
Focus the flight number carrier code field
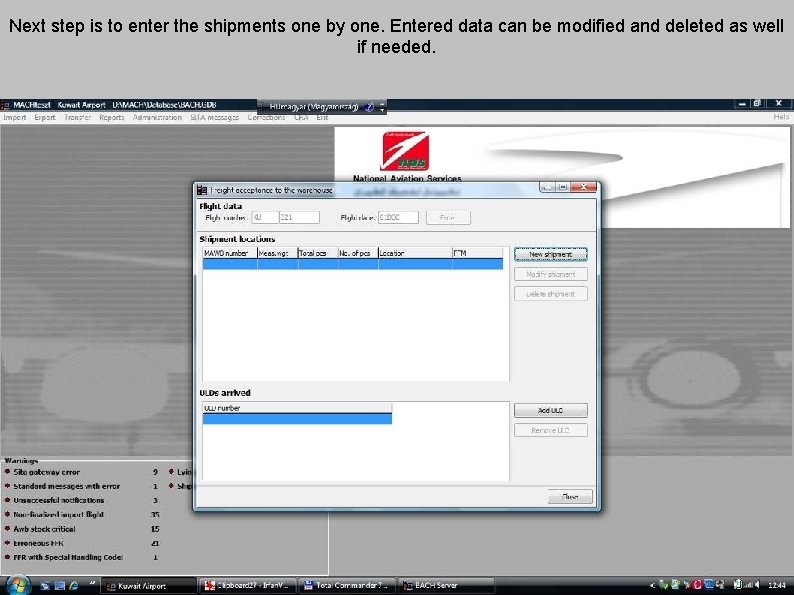pyautogui.click(x=265, y=217)
